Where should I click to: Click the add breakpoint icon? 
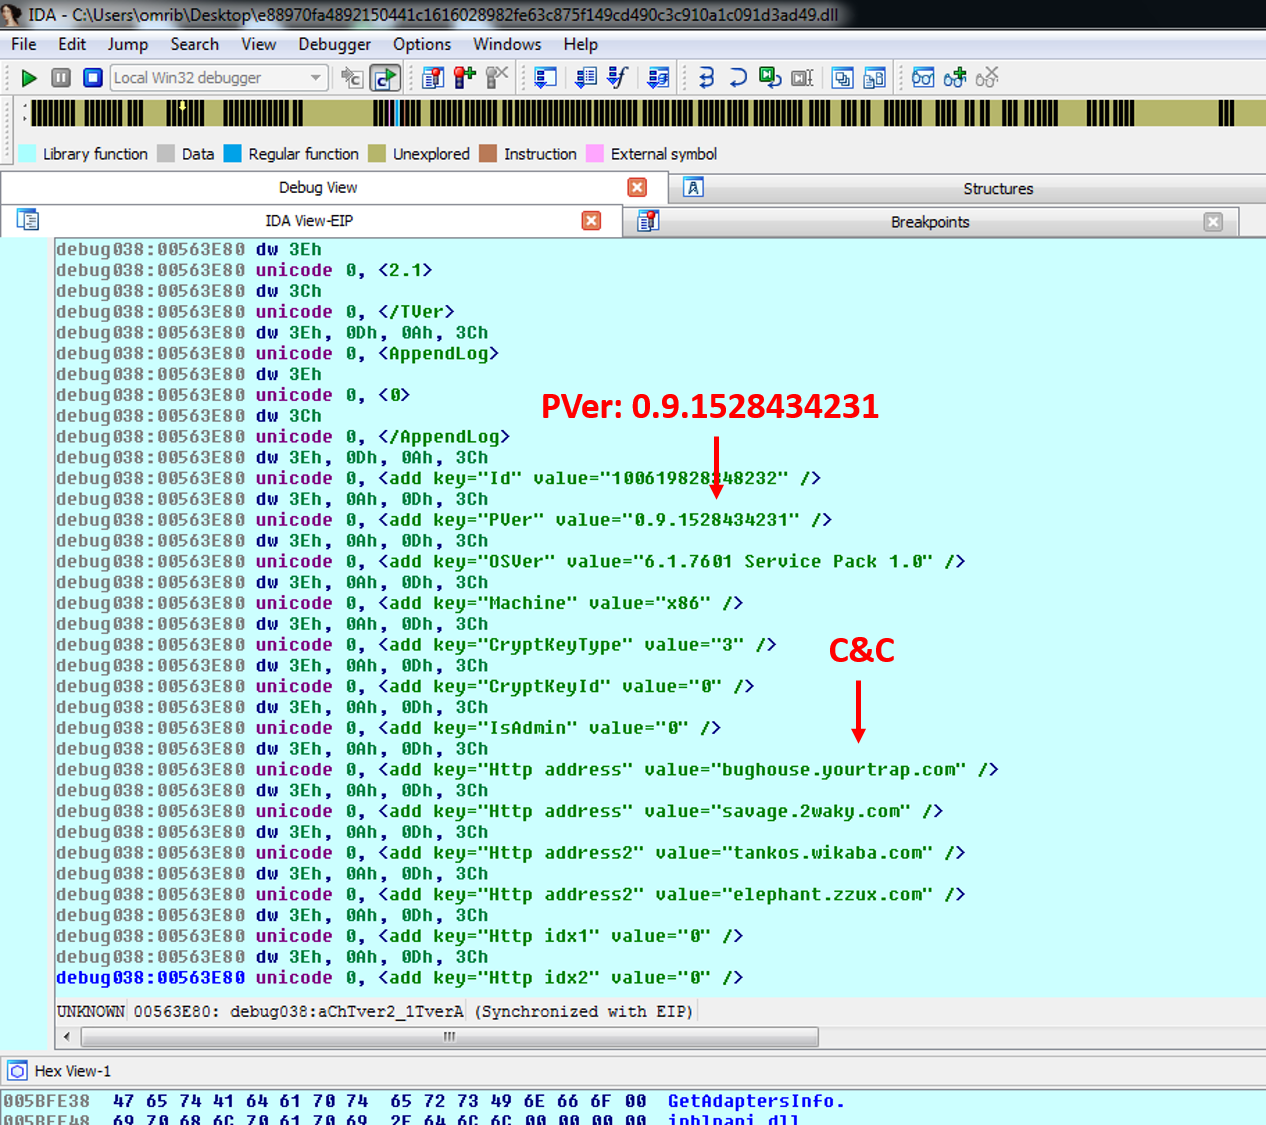pos(465,78)
